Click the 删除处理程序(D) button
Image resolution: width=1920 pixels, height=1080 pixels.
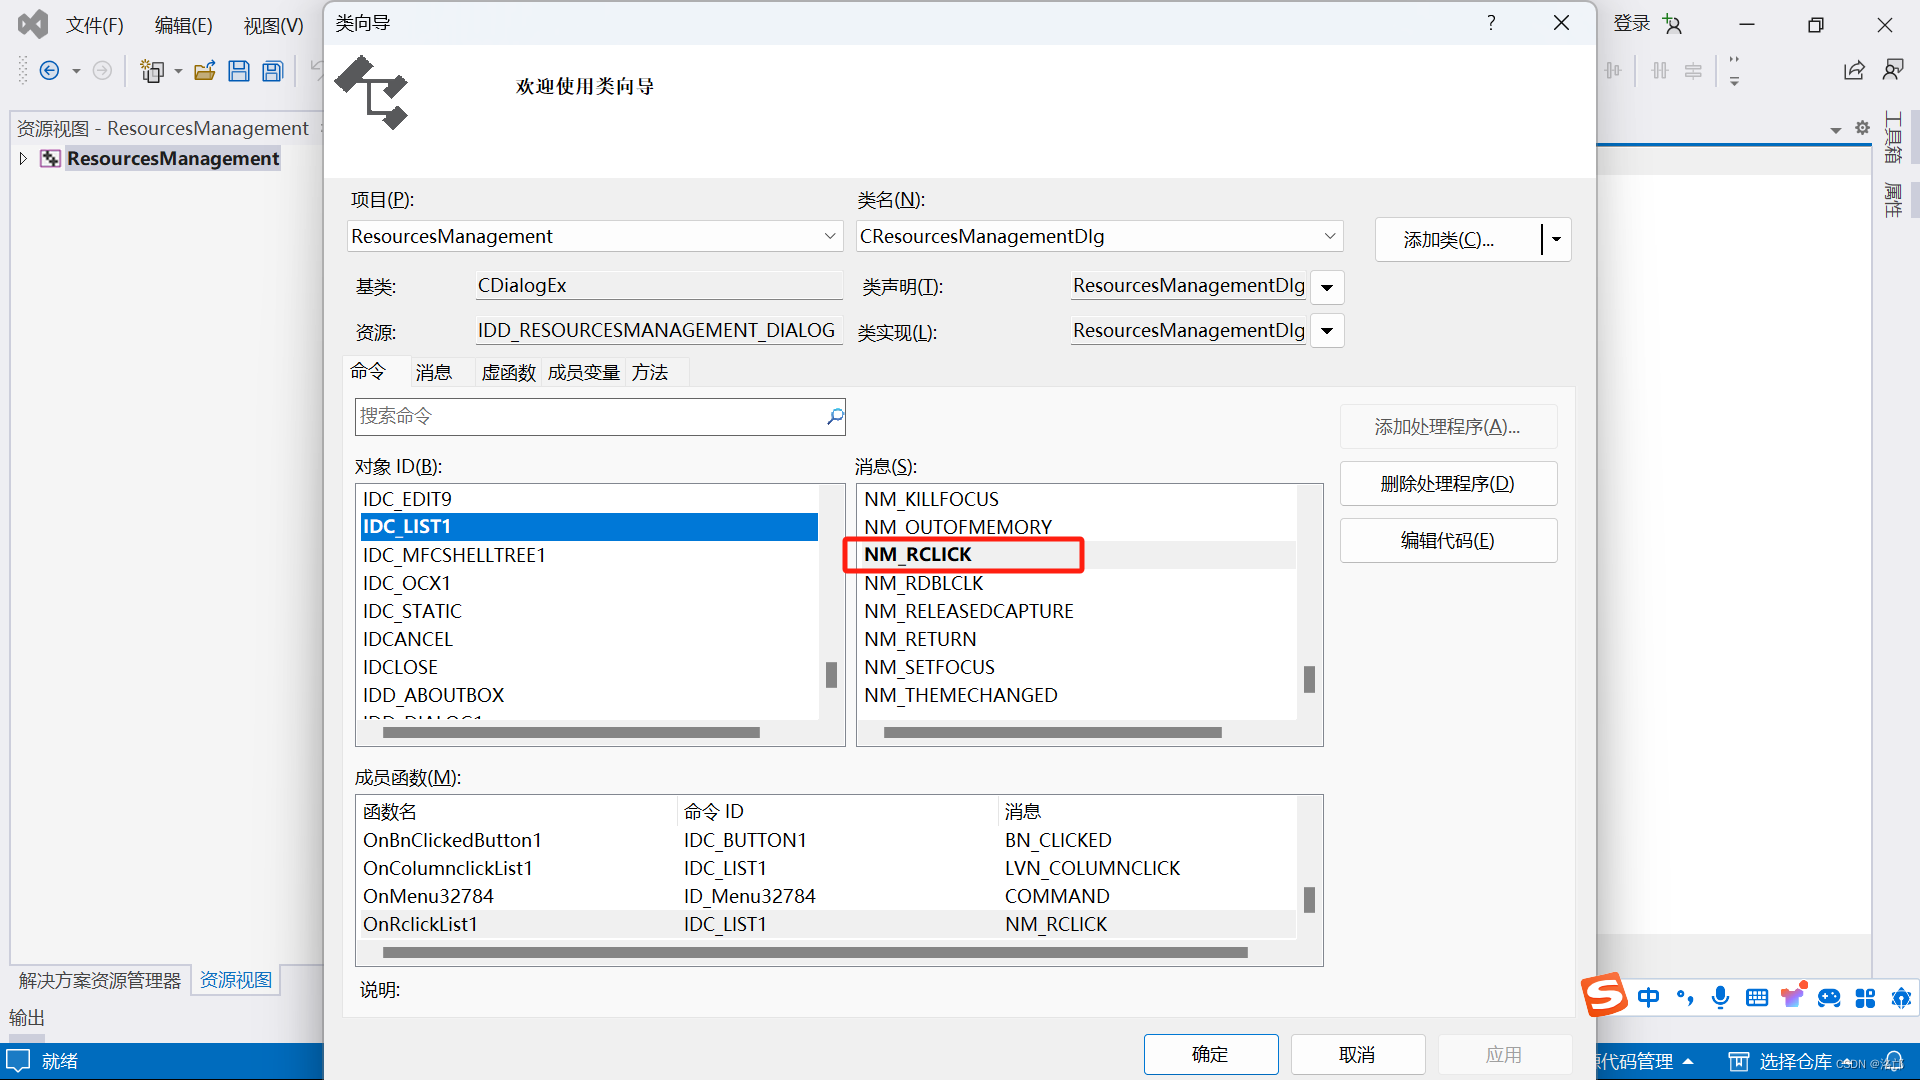click(x=1448, y=484)
